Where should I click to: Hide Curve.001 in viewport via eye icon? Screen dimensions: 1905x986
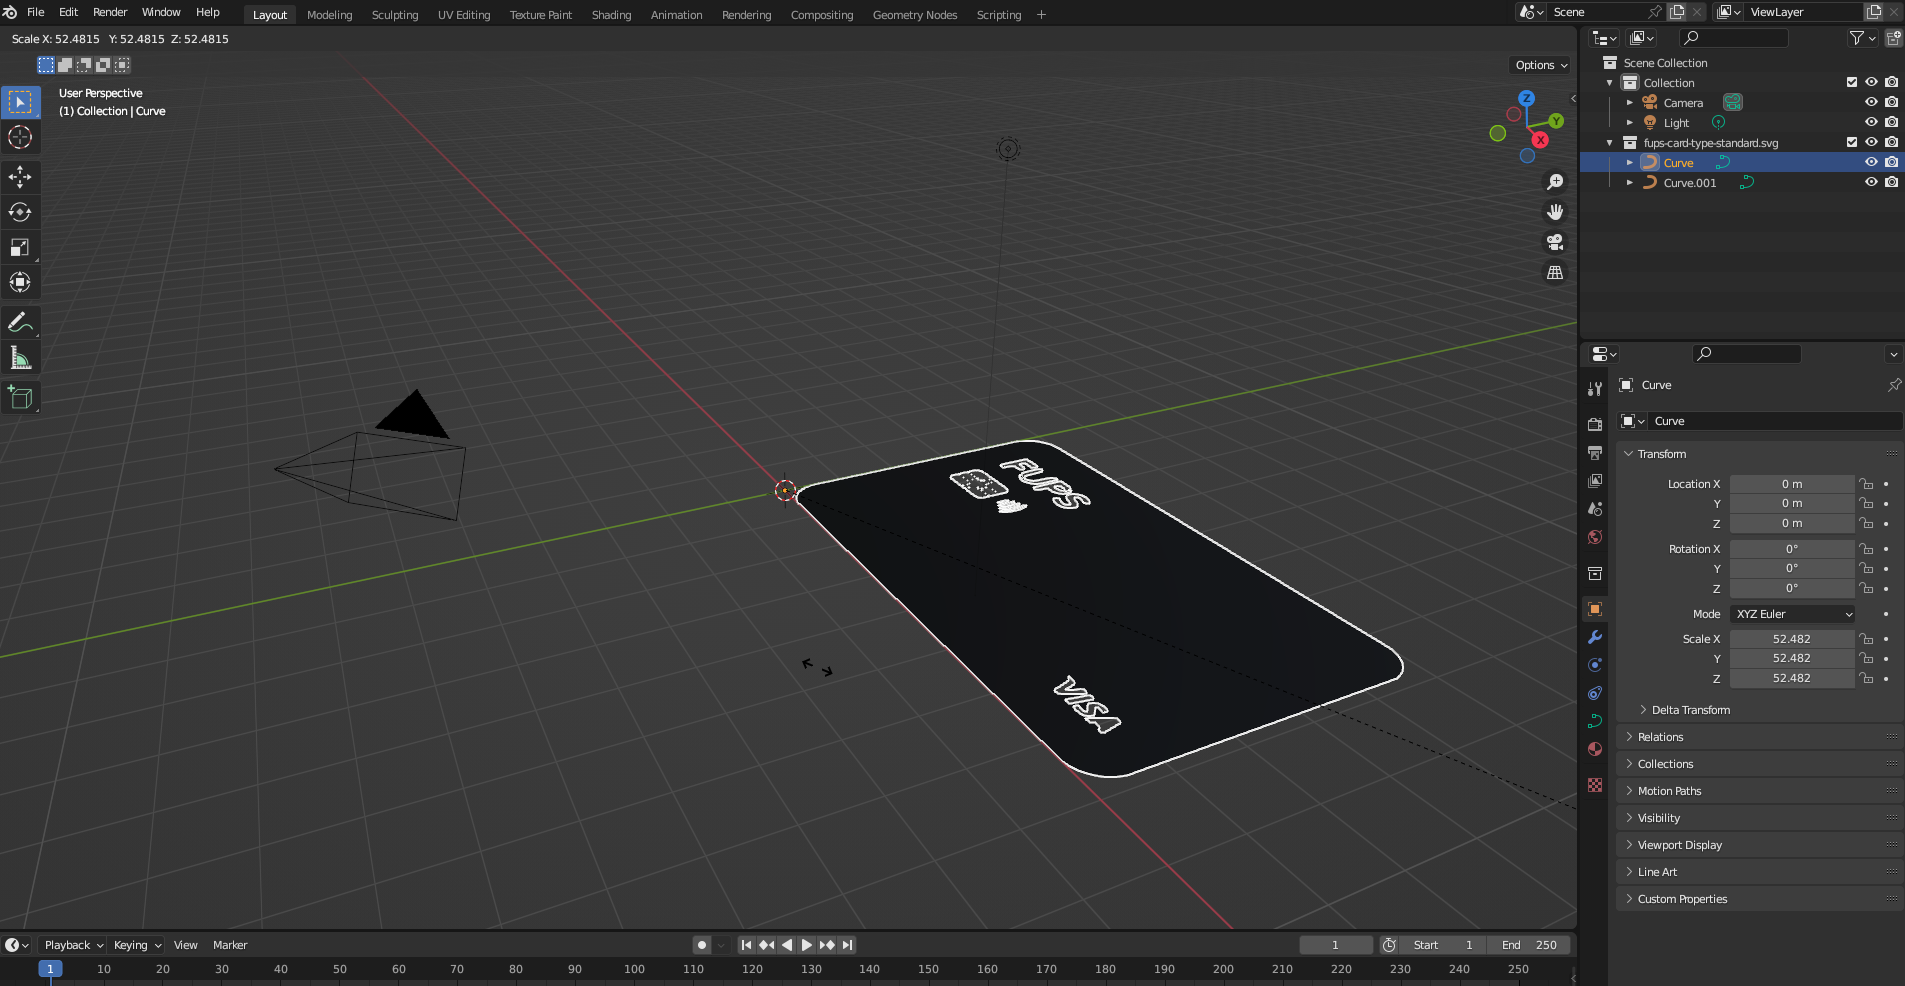1871,182
